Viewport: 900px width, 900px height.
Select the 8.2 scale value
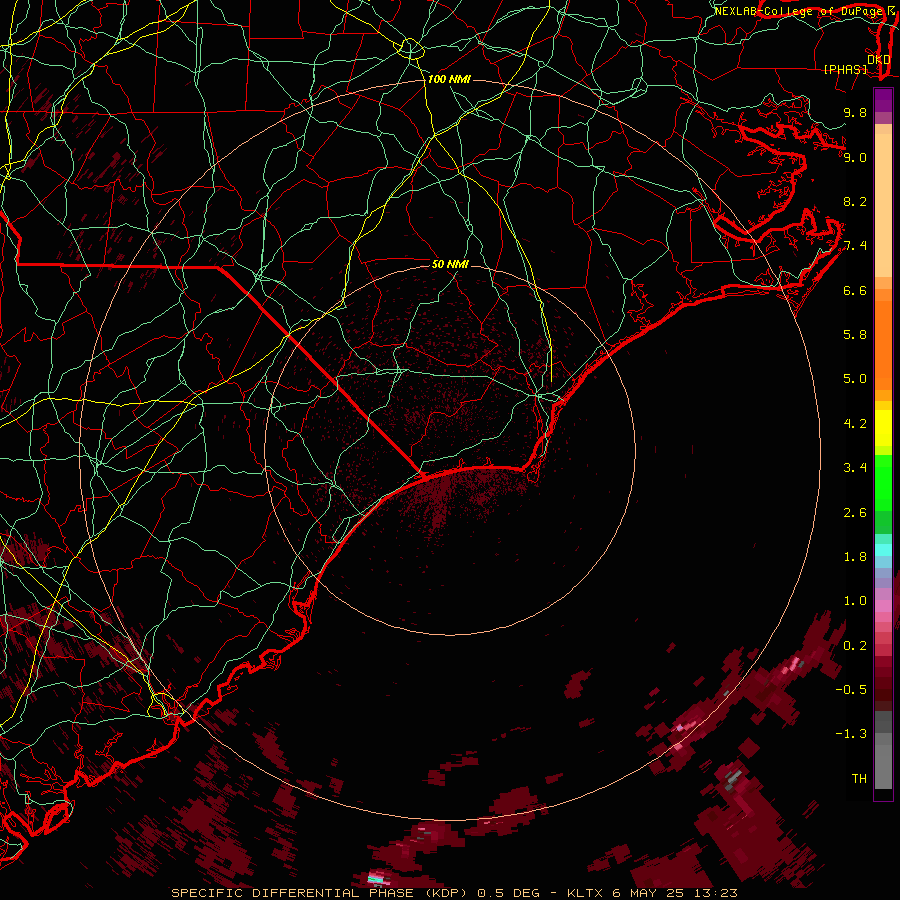[x=855, y=201]
